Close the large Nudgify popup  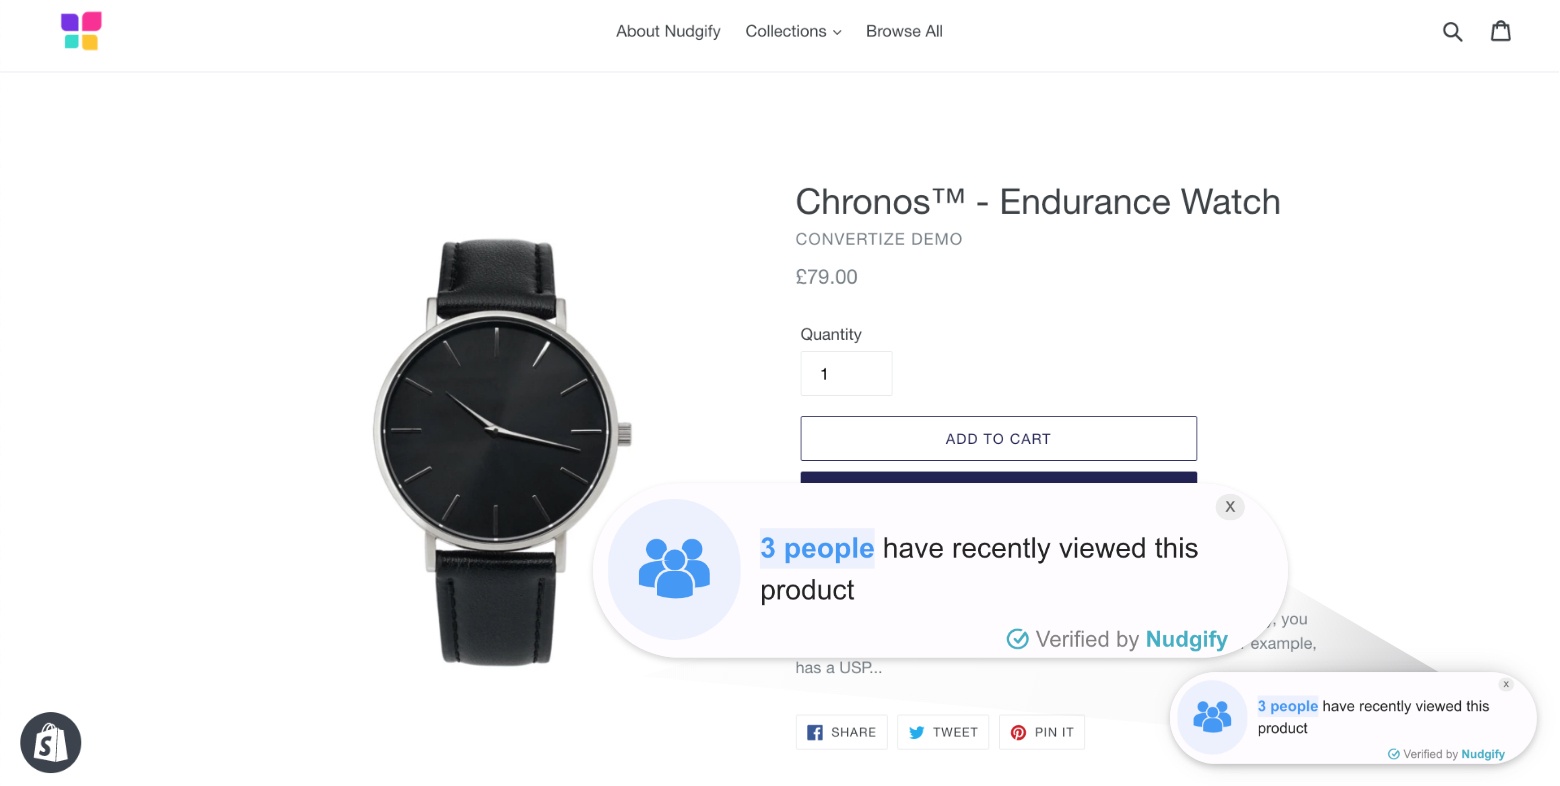[1230, 507]
